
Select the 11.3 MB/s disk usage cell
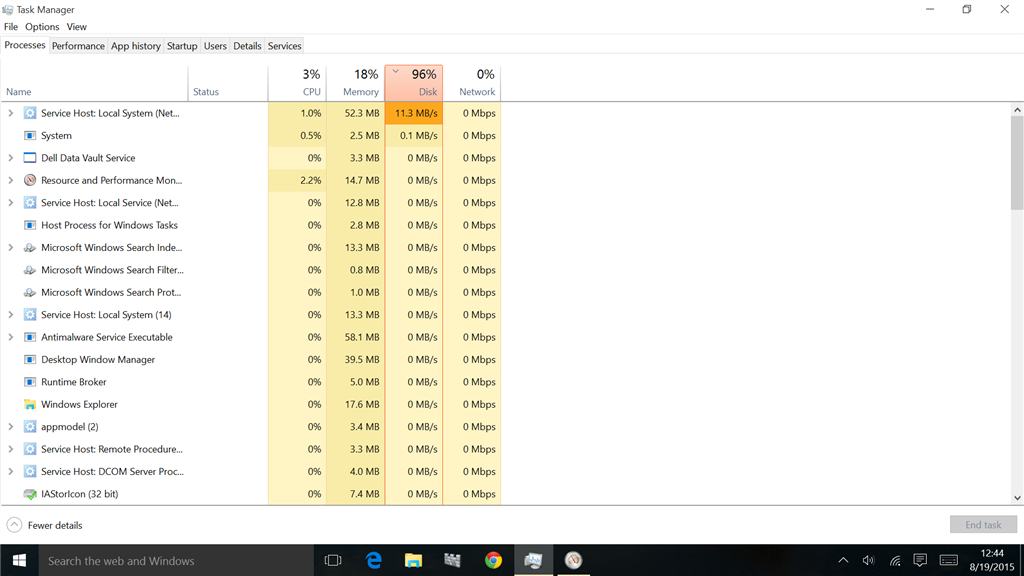tap(414, 113)
